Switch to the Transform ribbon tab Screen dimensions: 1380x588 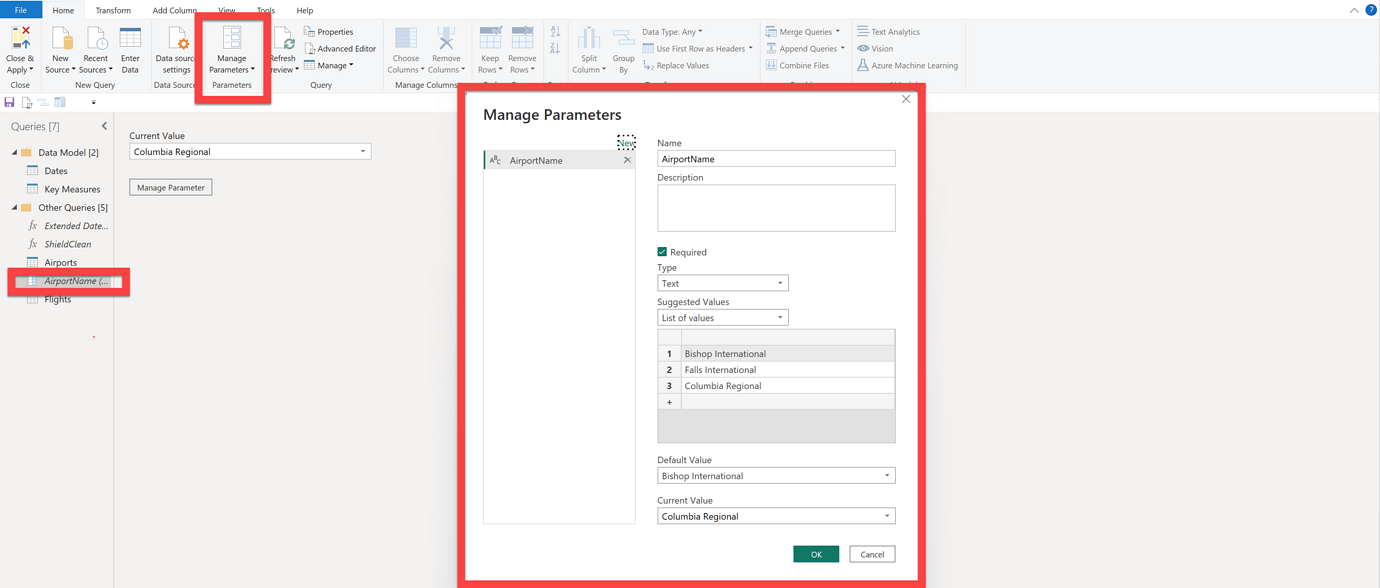[x=113, y=10]
